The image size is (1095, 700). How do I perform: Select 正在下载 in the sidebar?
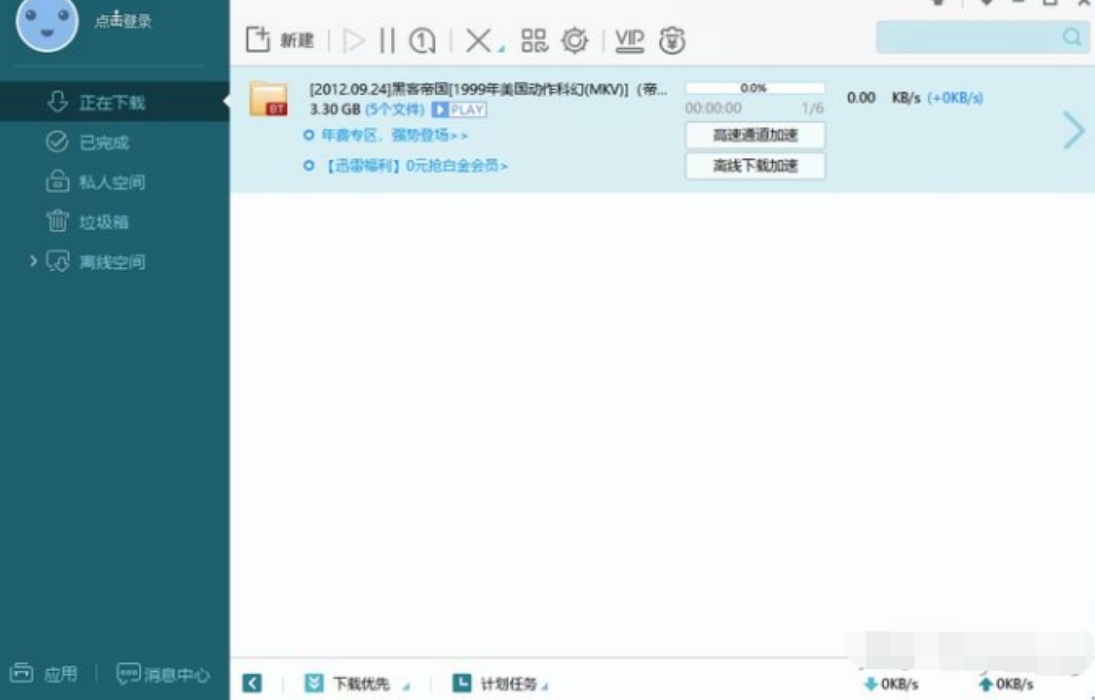point(115,102)
